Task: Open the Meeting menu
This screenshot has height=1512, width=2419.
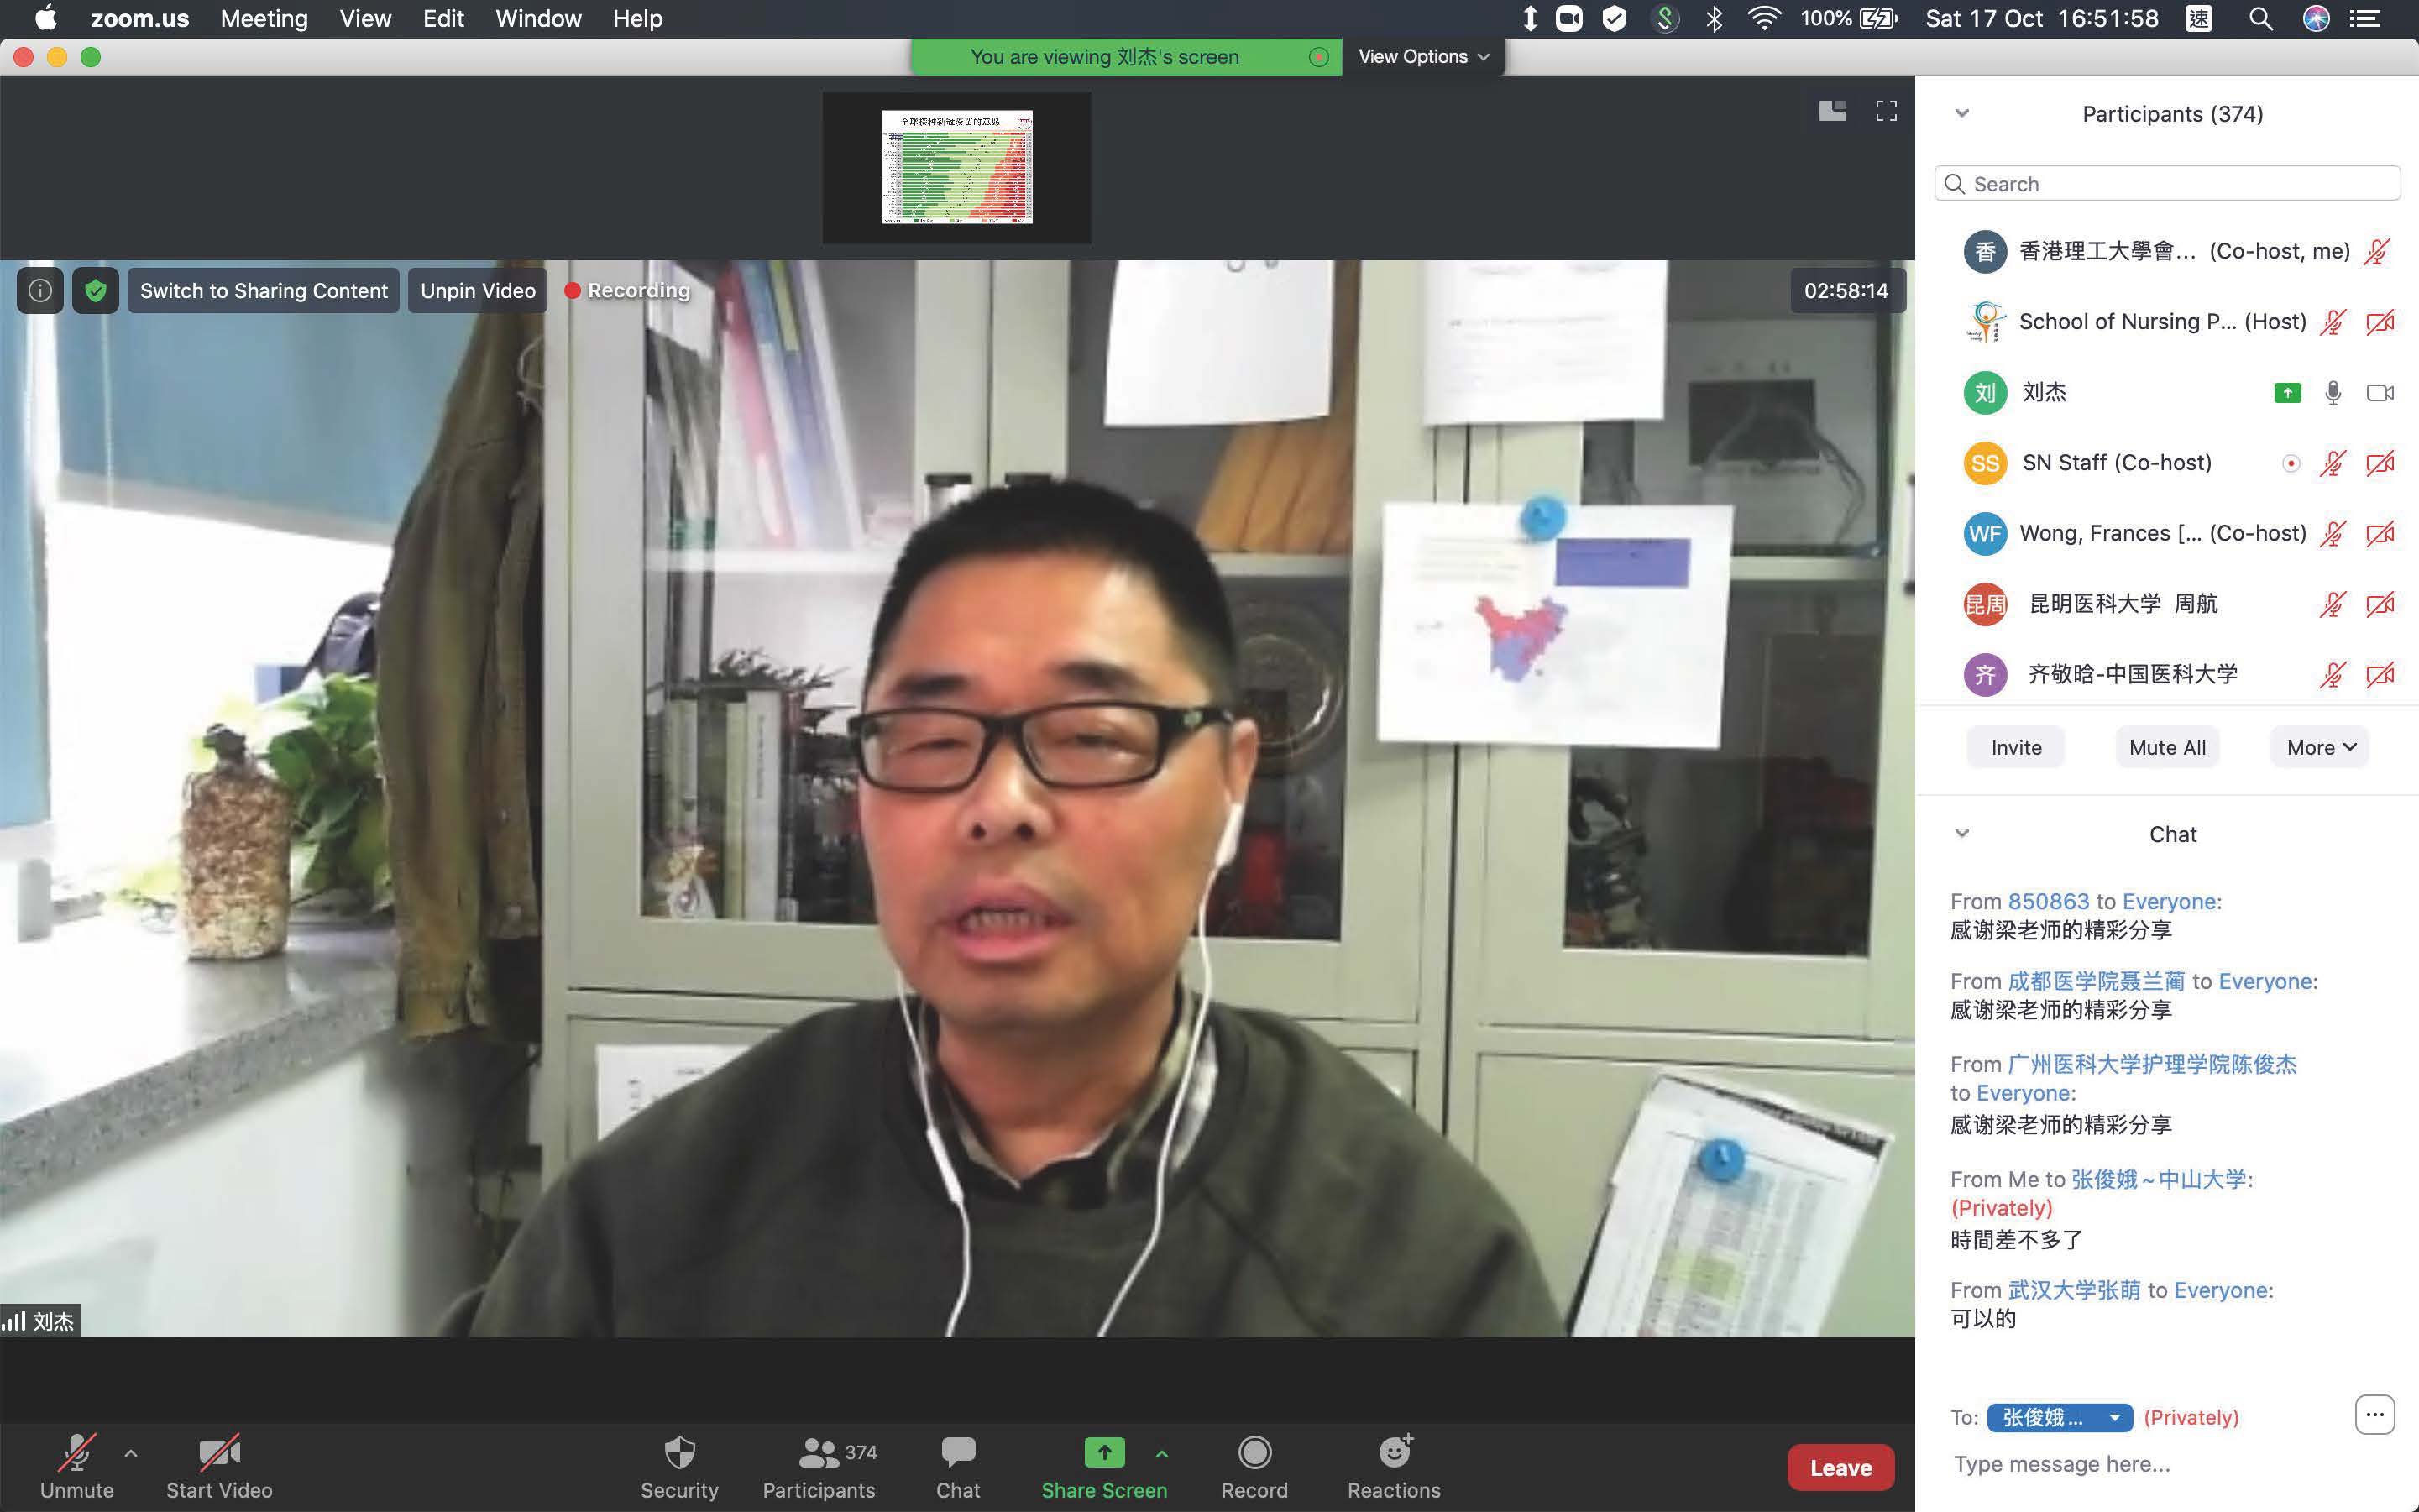Action: click(264, 19)
